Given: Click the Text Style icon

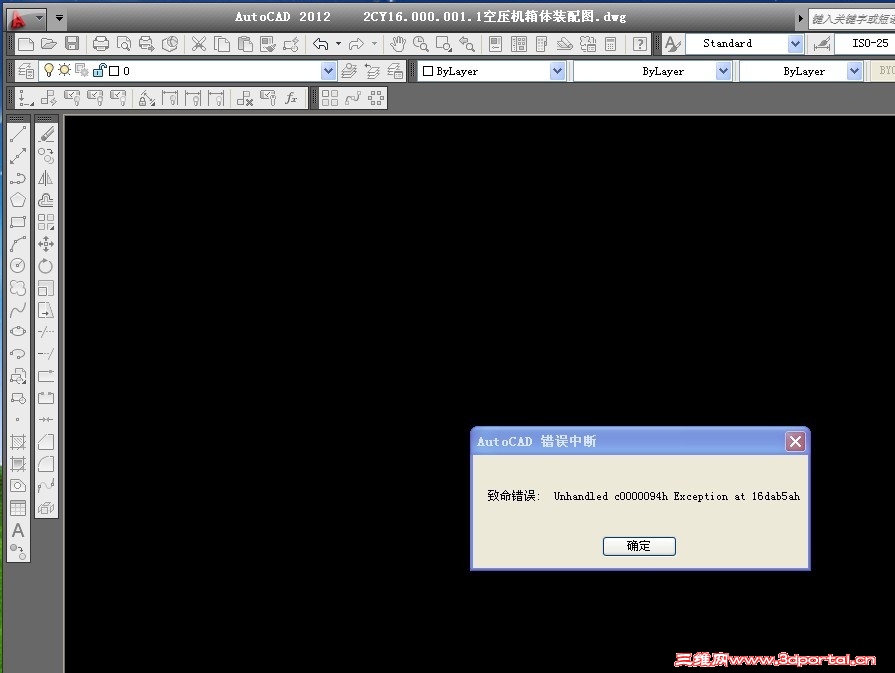Looking at the screenshot, I should tap(672, 43).
